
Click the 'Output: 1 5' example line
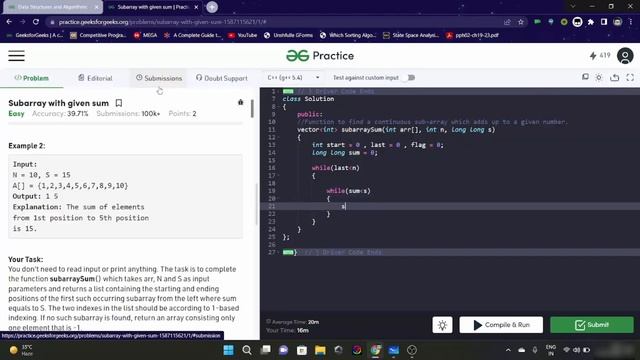pyautogui.click(x=35, y=196)
